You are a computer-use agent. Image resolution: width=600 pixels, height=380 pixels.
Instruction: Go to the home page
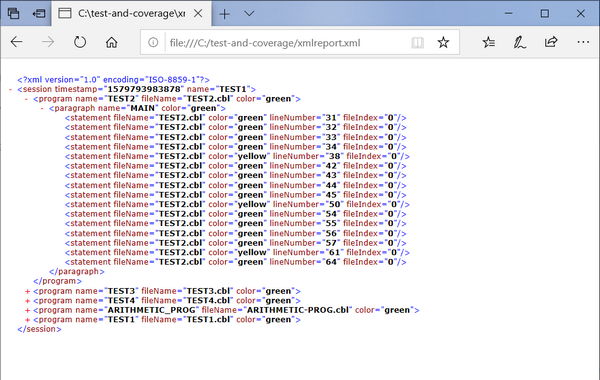tap(111, 42)
